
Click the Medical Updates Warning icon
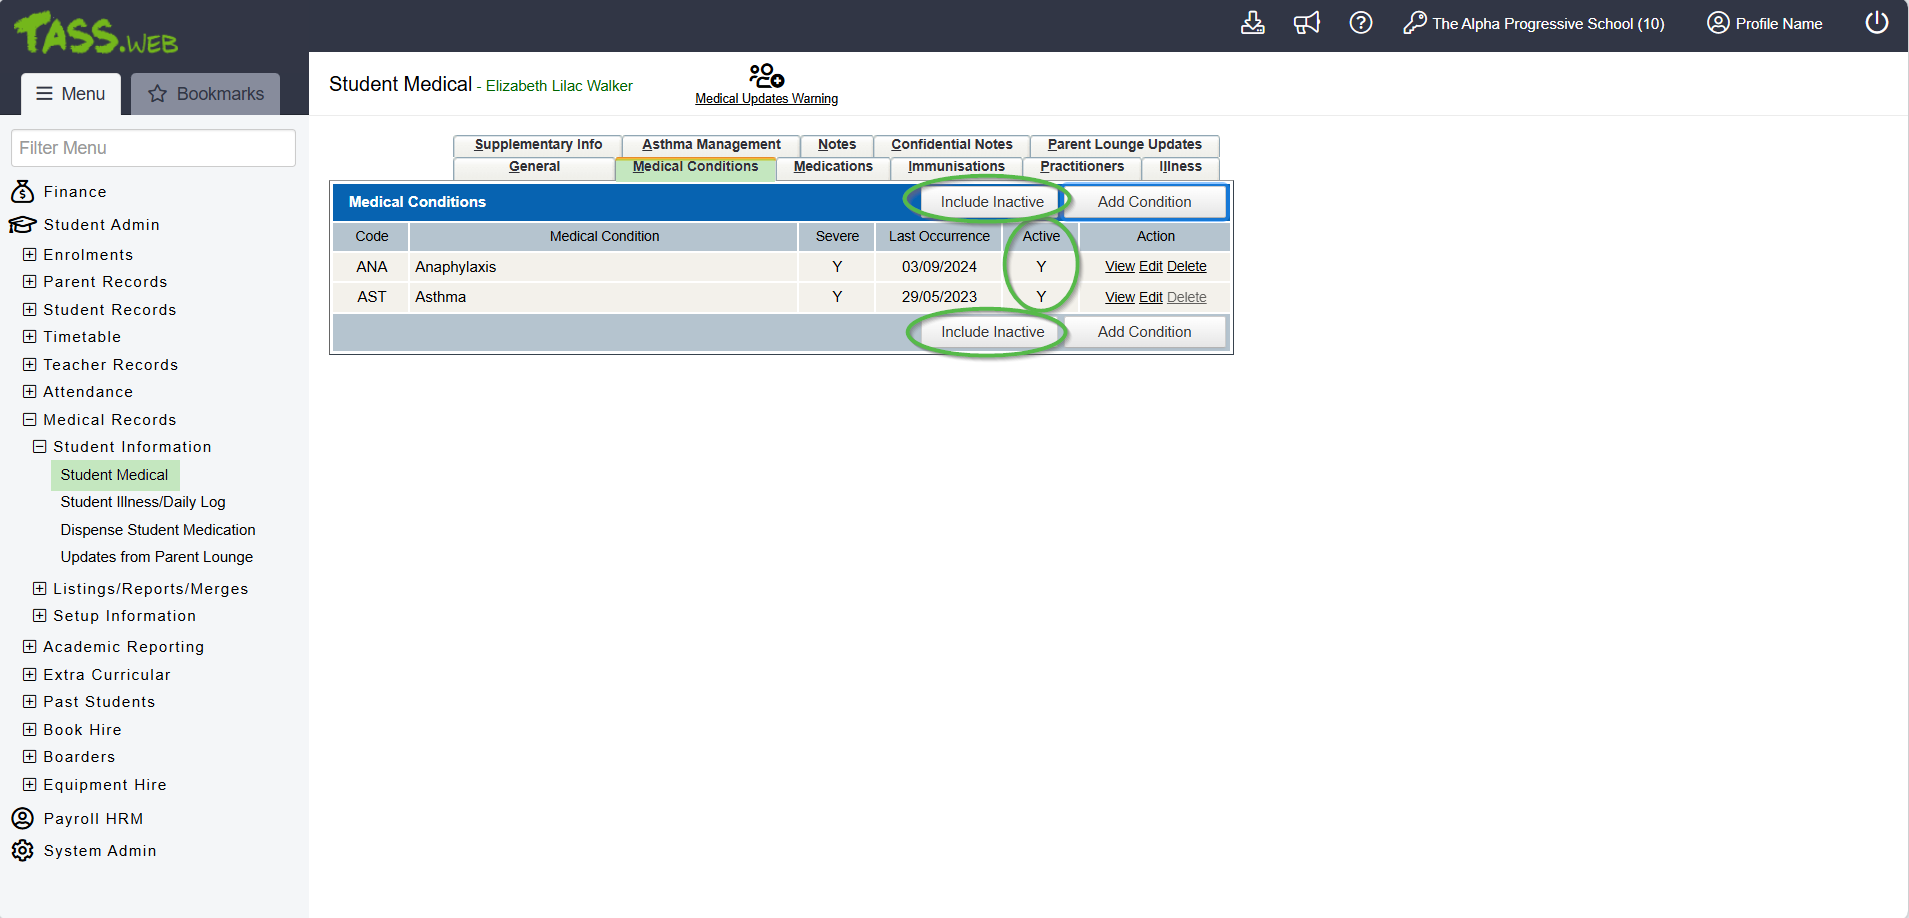point(766,76)
